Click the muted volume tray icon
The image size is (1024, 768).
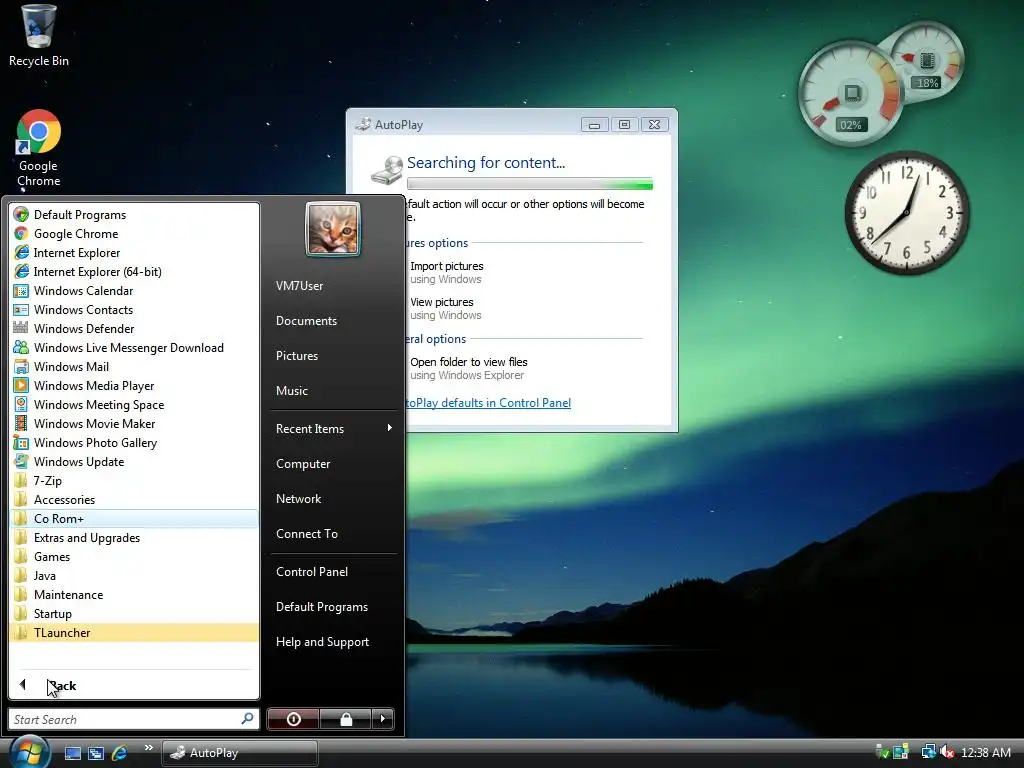[946, 752]
